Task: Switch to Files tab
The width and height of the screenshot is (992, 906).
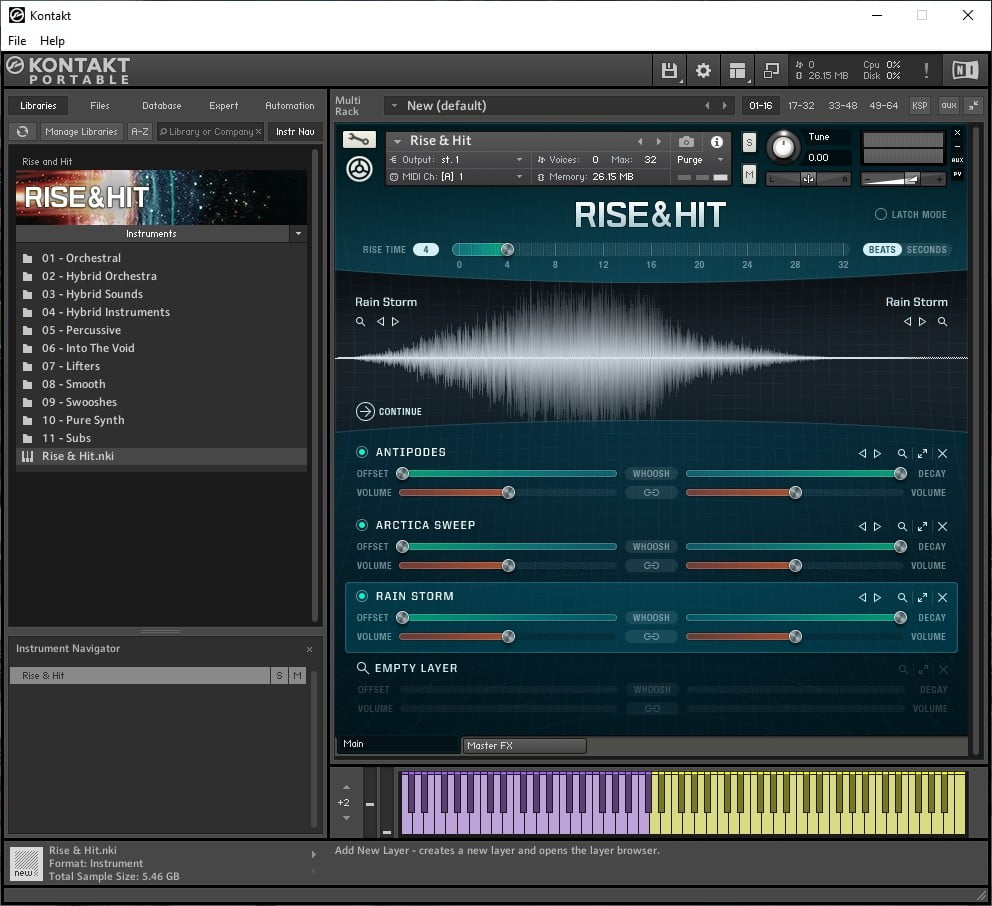Action: pyautogui.click(x=100, y=106)
